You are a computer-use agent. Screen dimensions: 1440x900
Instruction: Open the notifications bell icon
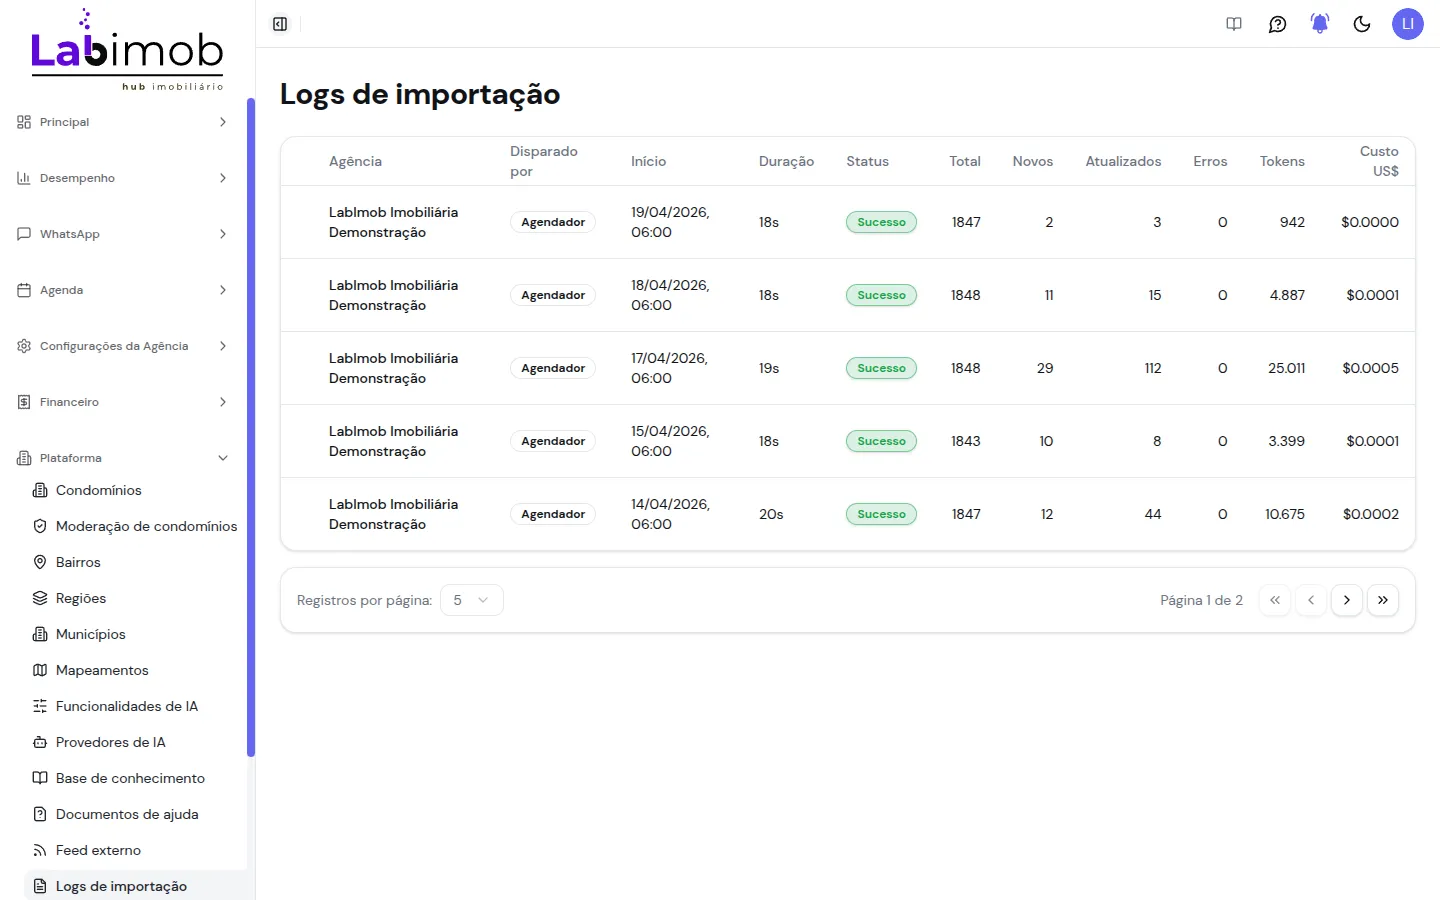click(x=1320, y=24)
